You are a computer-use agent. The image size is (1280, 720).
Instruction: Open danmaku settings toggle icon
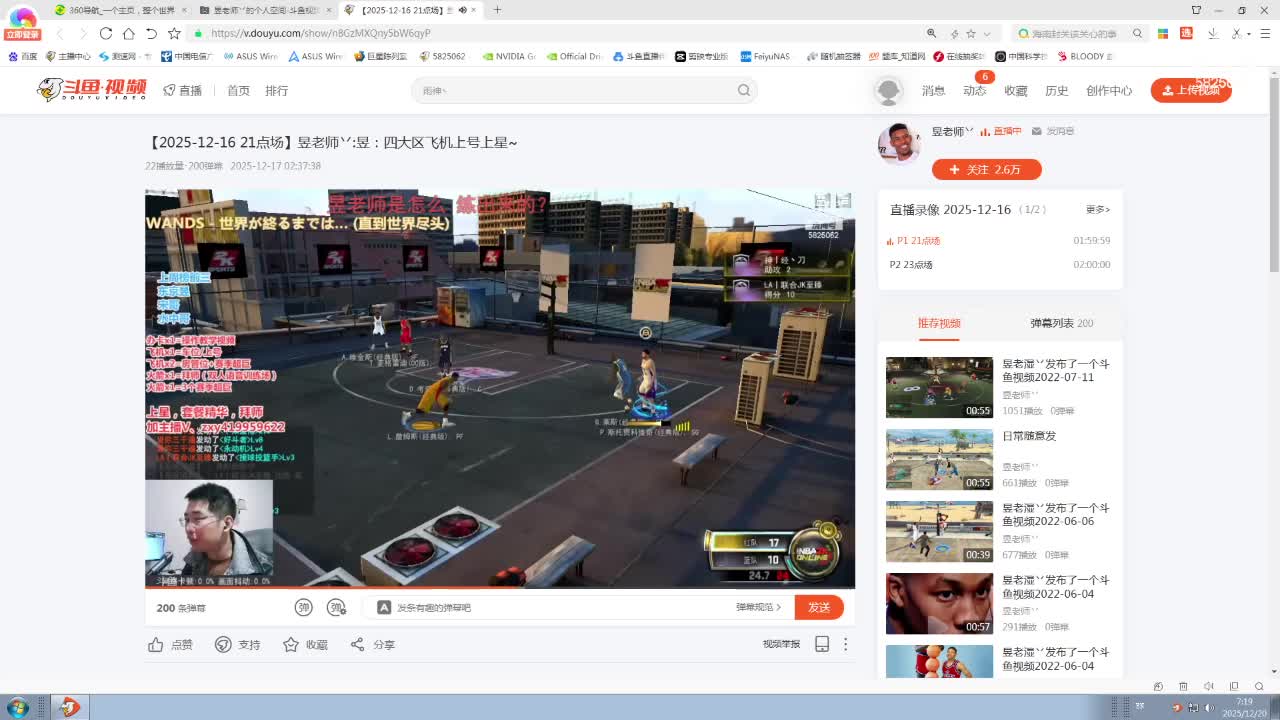[337, 607]
